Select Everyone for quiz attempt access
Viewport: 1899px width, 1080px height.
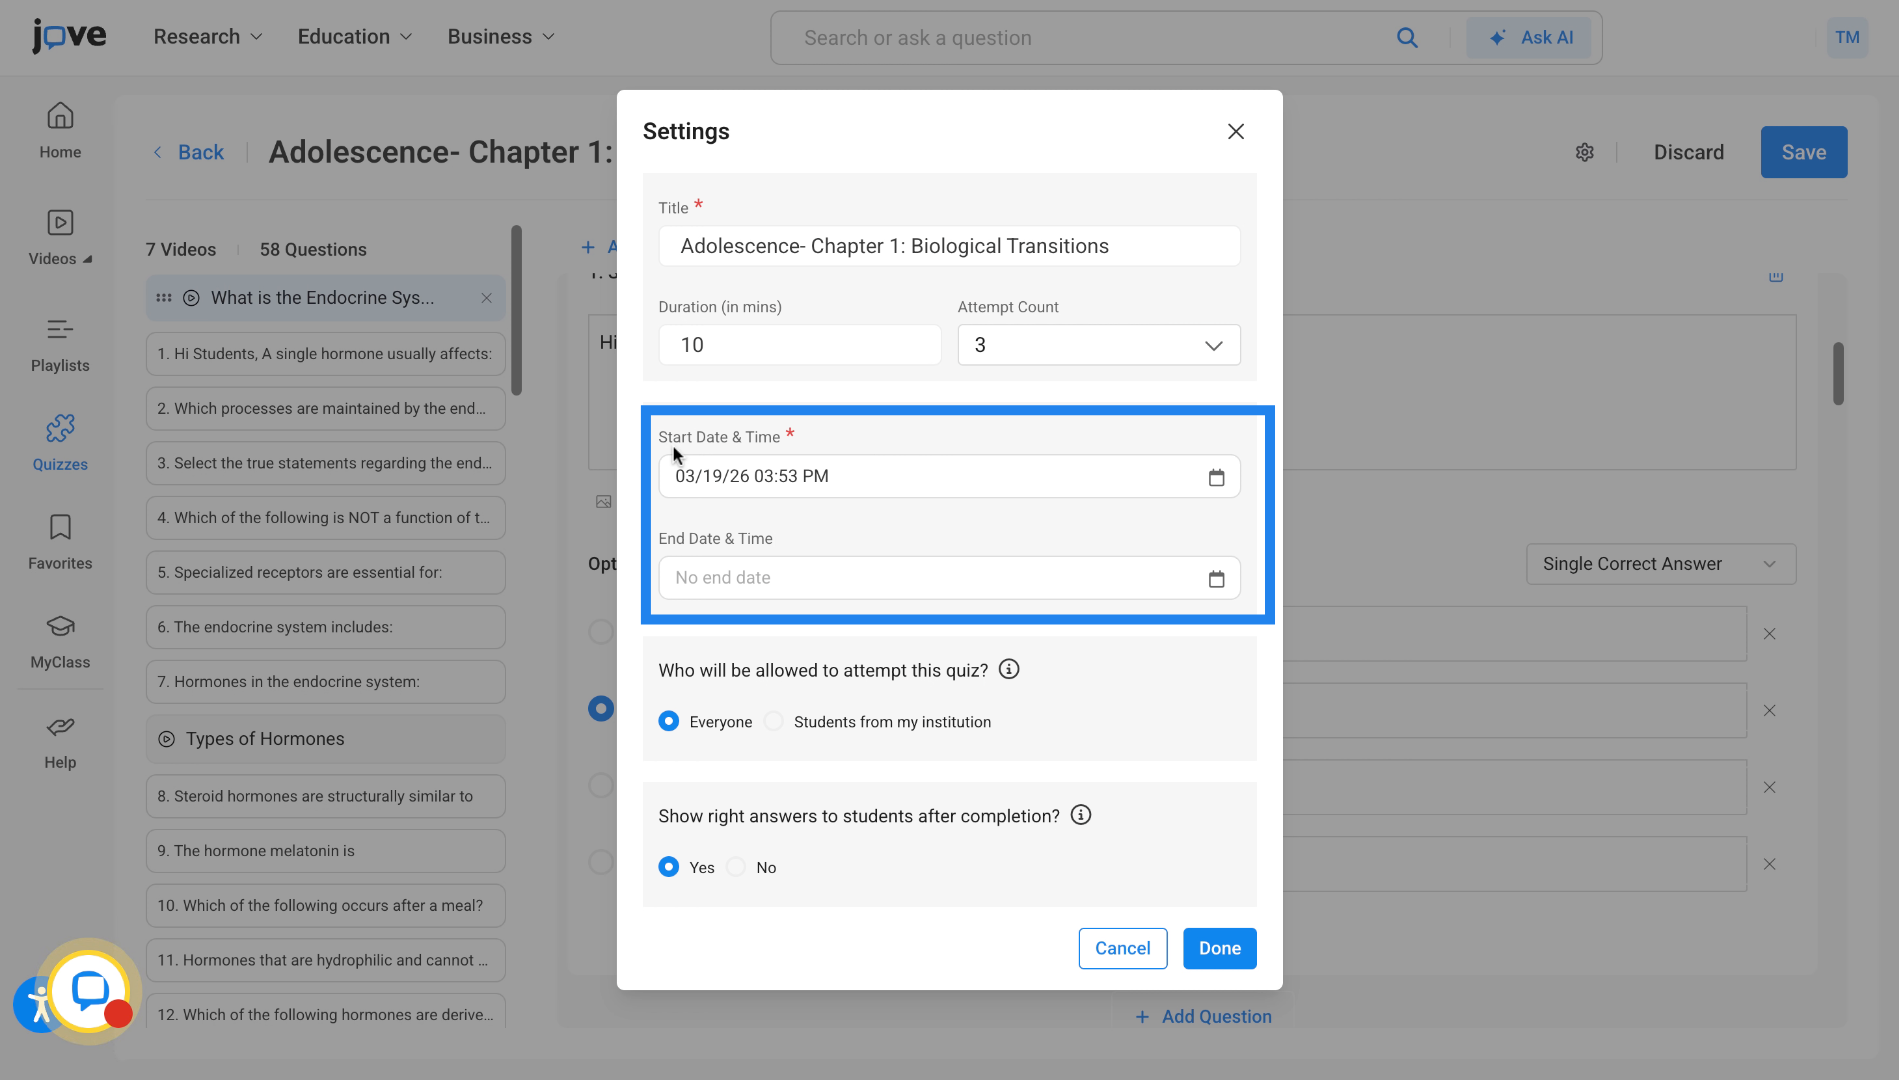669,721
